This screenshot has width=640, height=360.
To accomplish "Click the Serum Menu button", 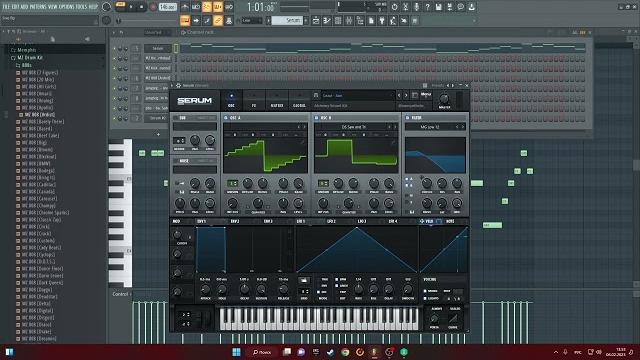I will point(426,94).
